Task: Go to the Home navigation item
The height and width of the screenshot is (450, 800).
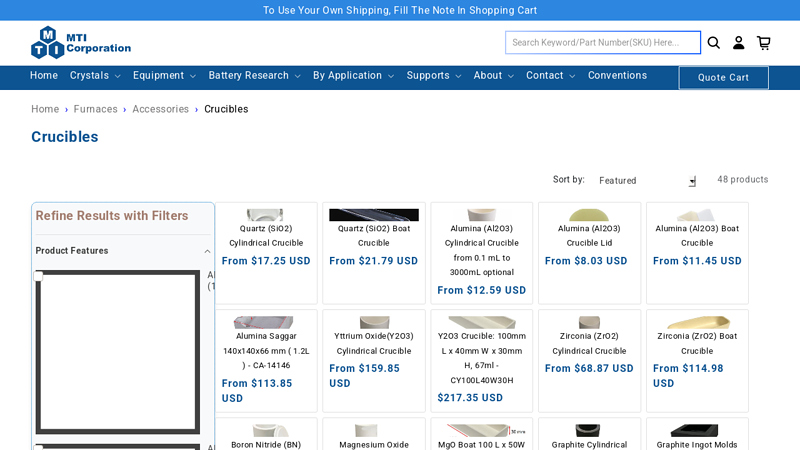Action: (44, 76)
